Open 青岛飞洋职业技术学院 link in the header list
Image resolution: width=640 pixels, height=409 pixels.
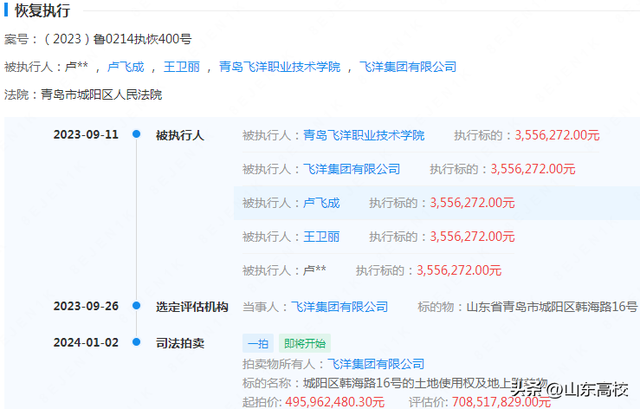[280, 67]
